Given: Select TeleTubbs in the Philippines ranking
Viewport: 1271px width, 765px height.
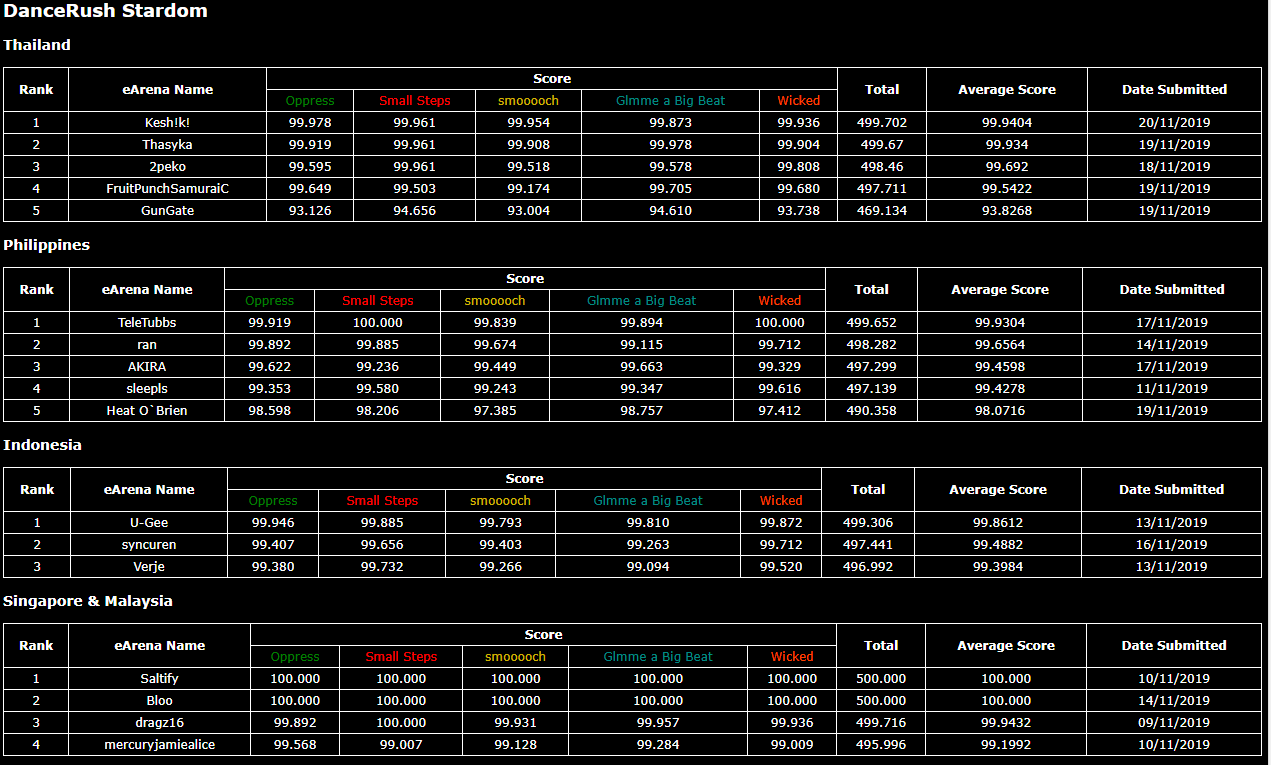Looking at the screenshot, I should tap(147, 323).
